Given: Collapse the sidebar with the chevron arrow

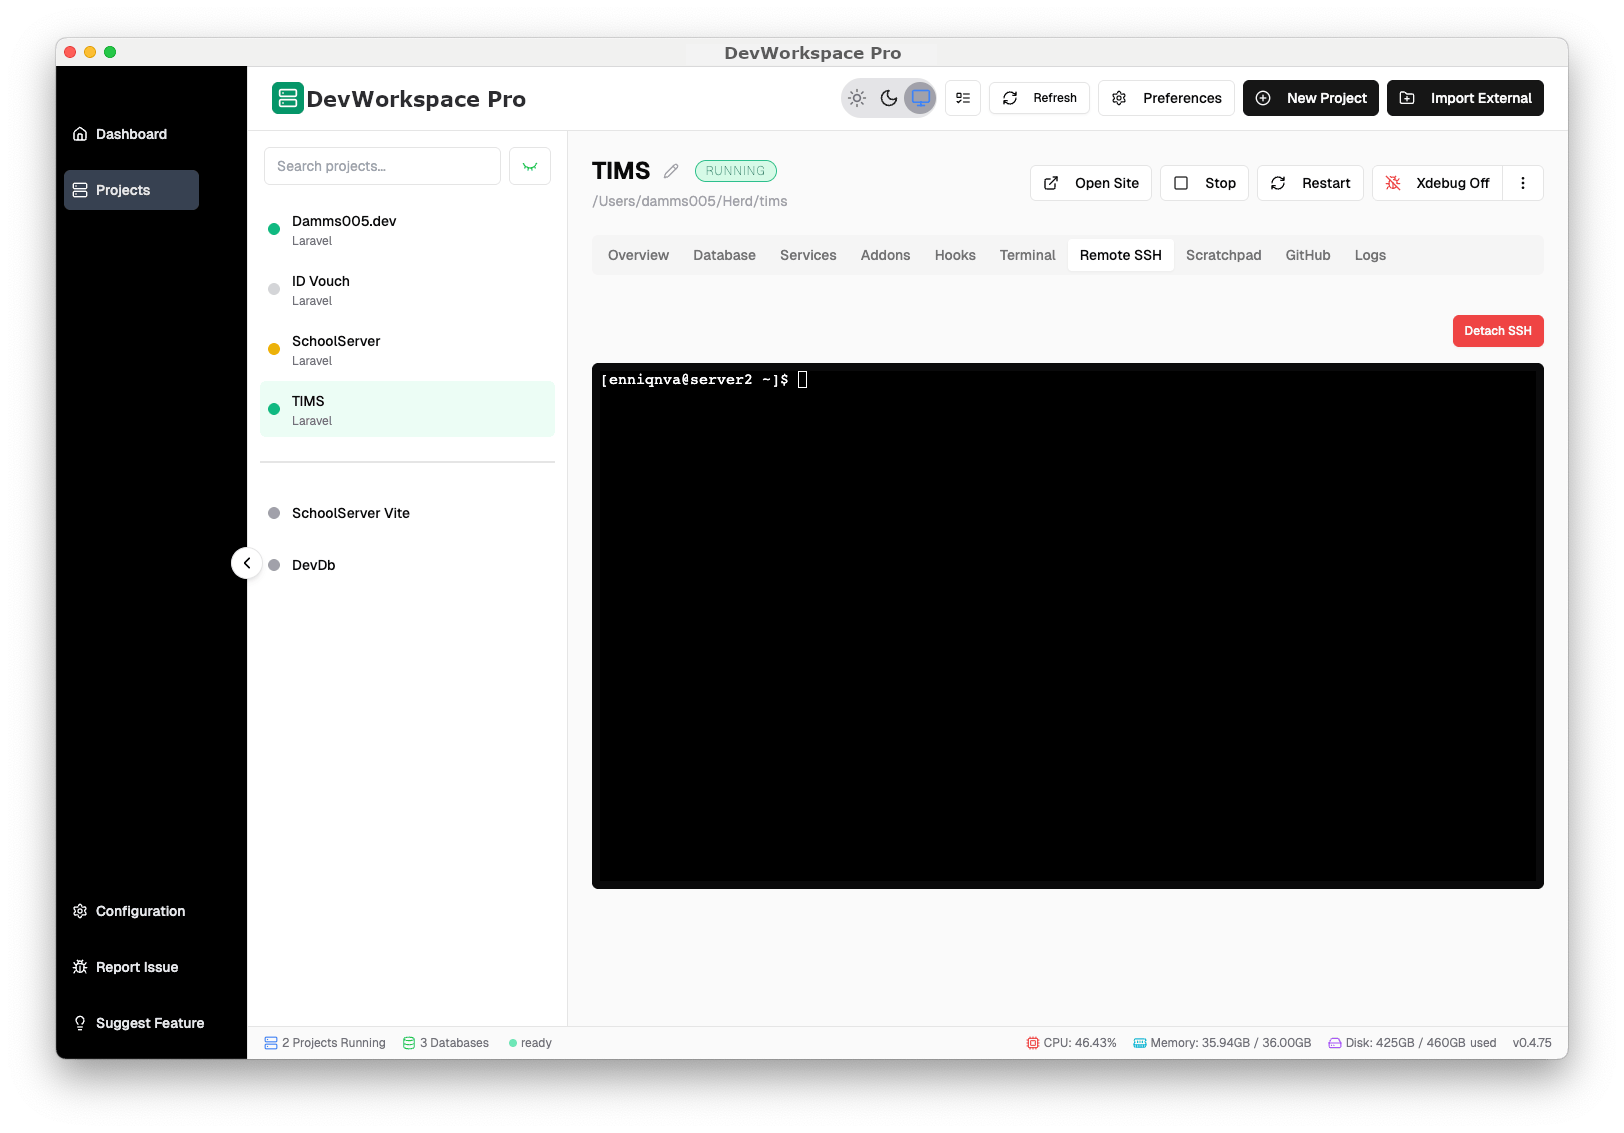Looking at the screenshot, I should point(247,563).
